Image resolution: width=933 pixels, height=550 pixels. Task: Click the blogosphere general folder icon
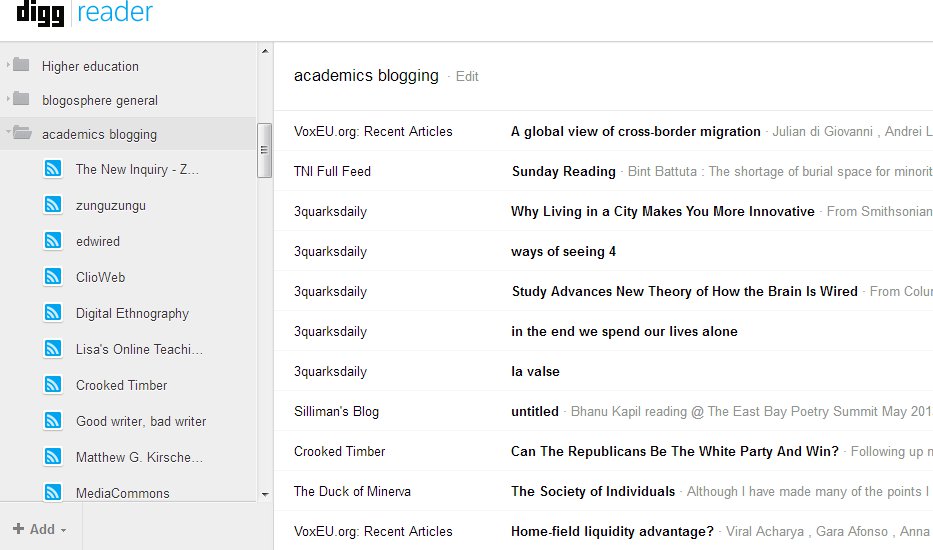coord(21,98)
